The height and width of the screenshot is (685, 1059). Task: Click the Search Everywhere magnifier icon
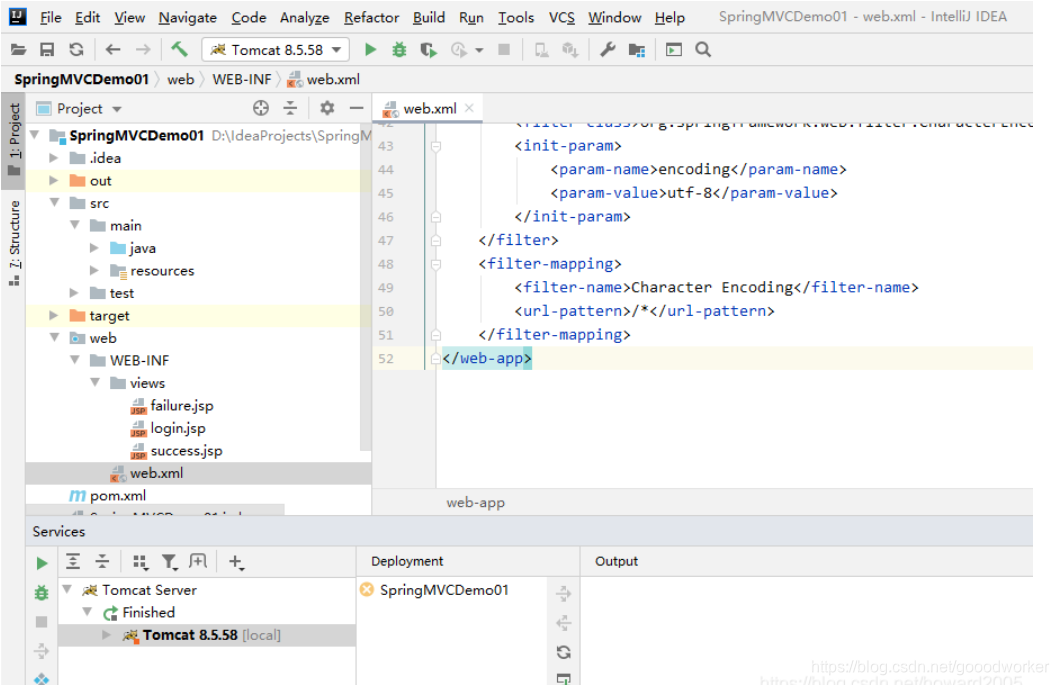tap(703, 49)
